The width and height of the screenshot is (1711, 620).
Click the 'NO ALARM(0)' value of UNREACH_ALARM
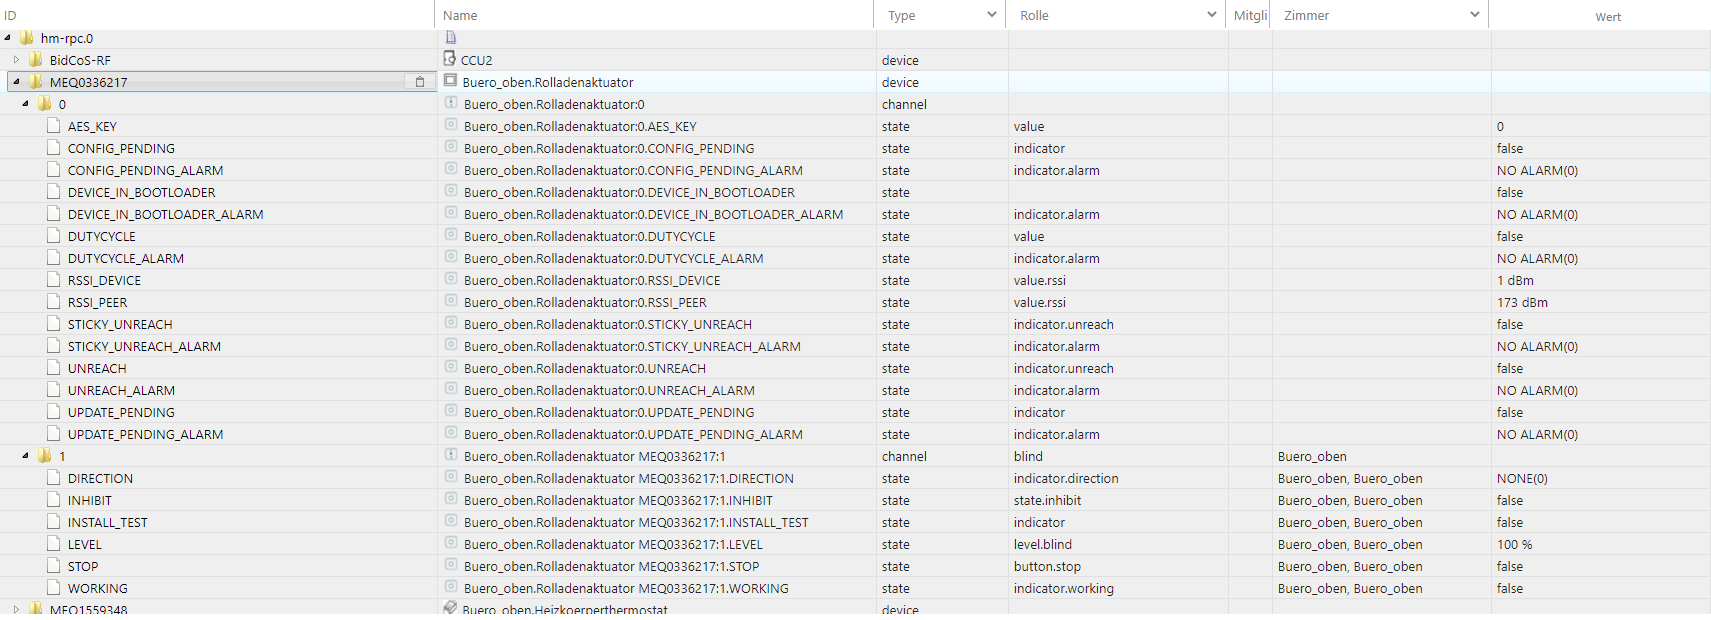click(x=1537, y=390)
